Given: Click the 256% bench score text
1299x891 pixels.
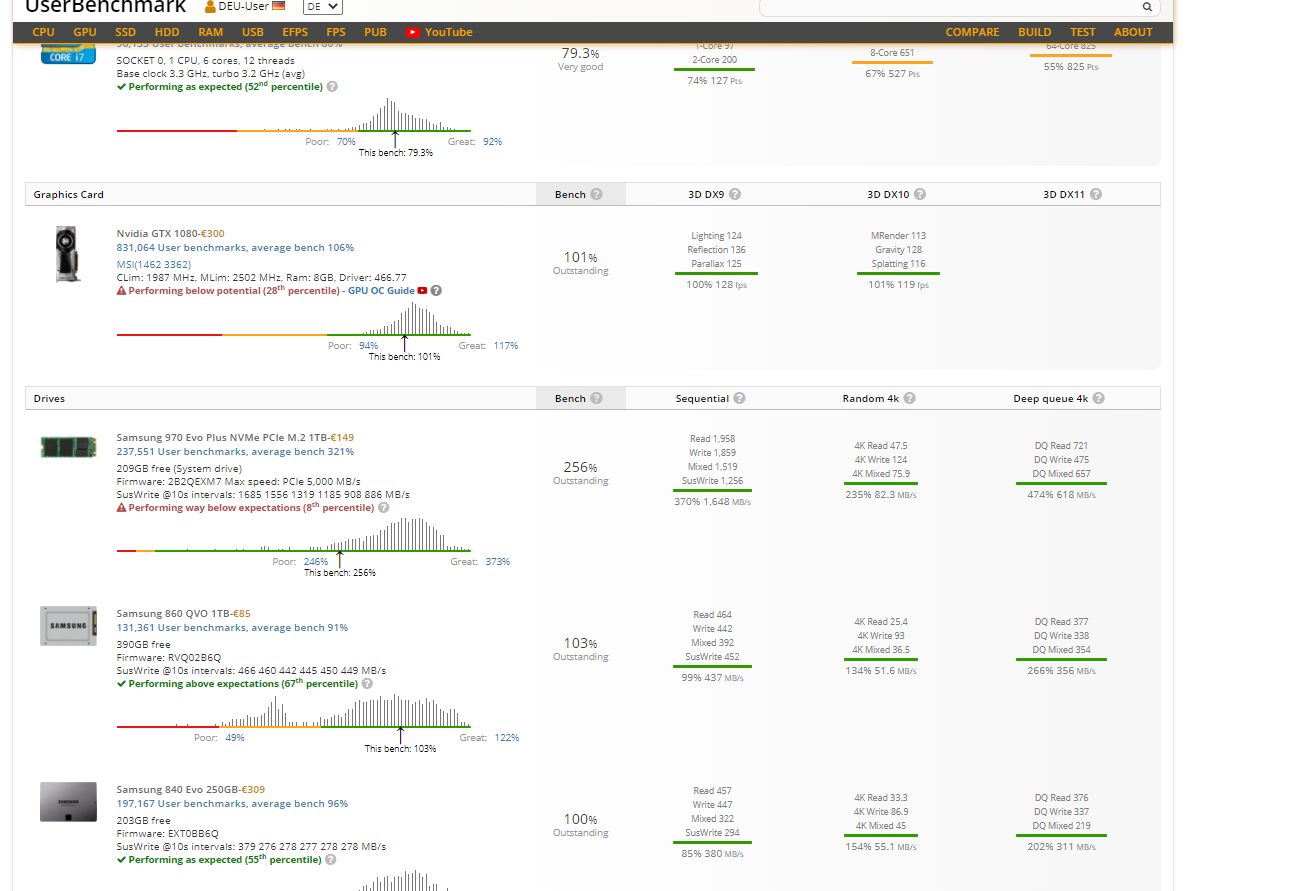Looking at the screenshot, I should click(581, 467).
